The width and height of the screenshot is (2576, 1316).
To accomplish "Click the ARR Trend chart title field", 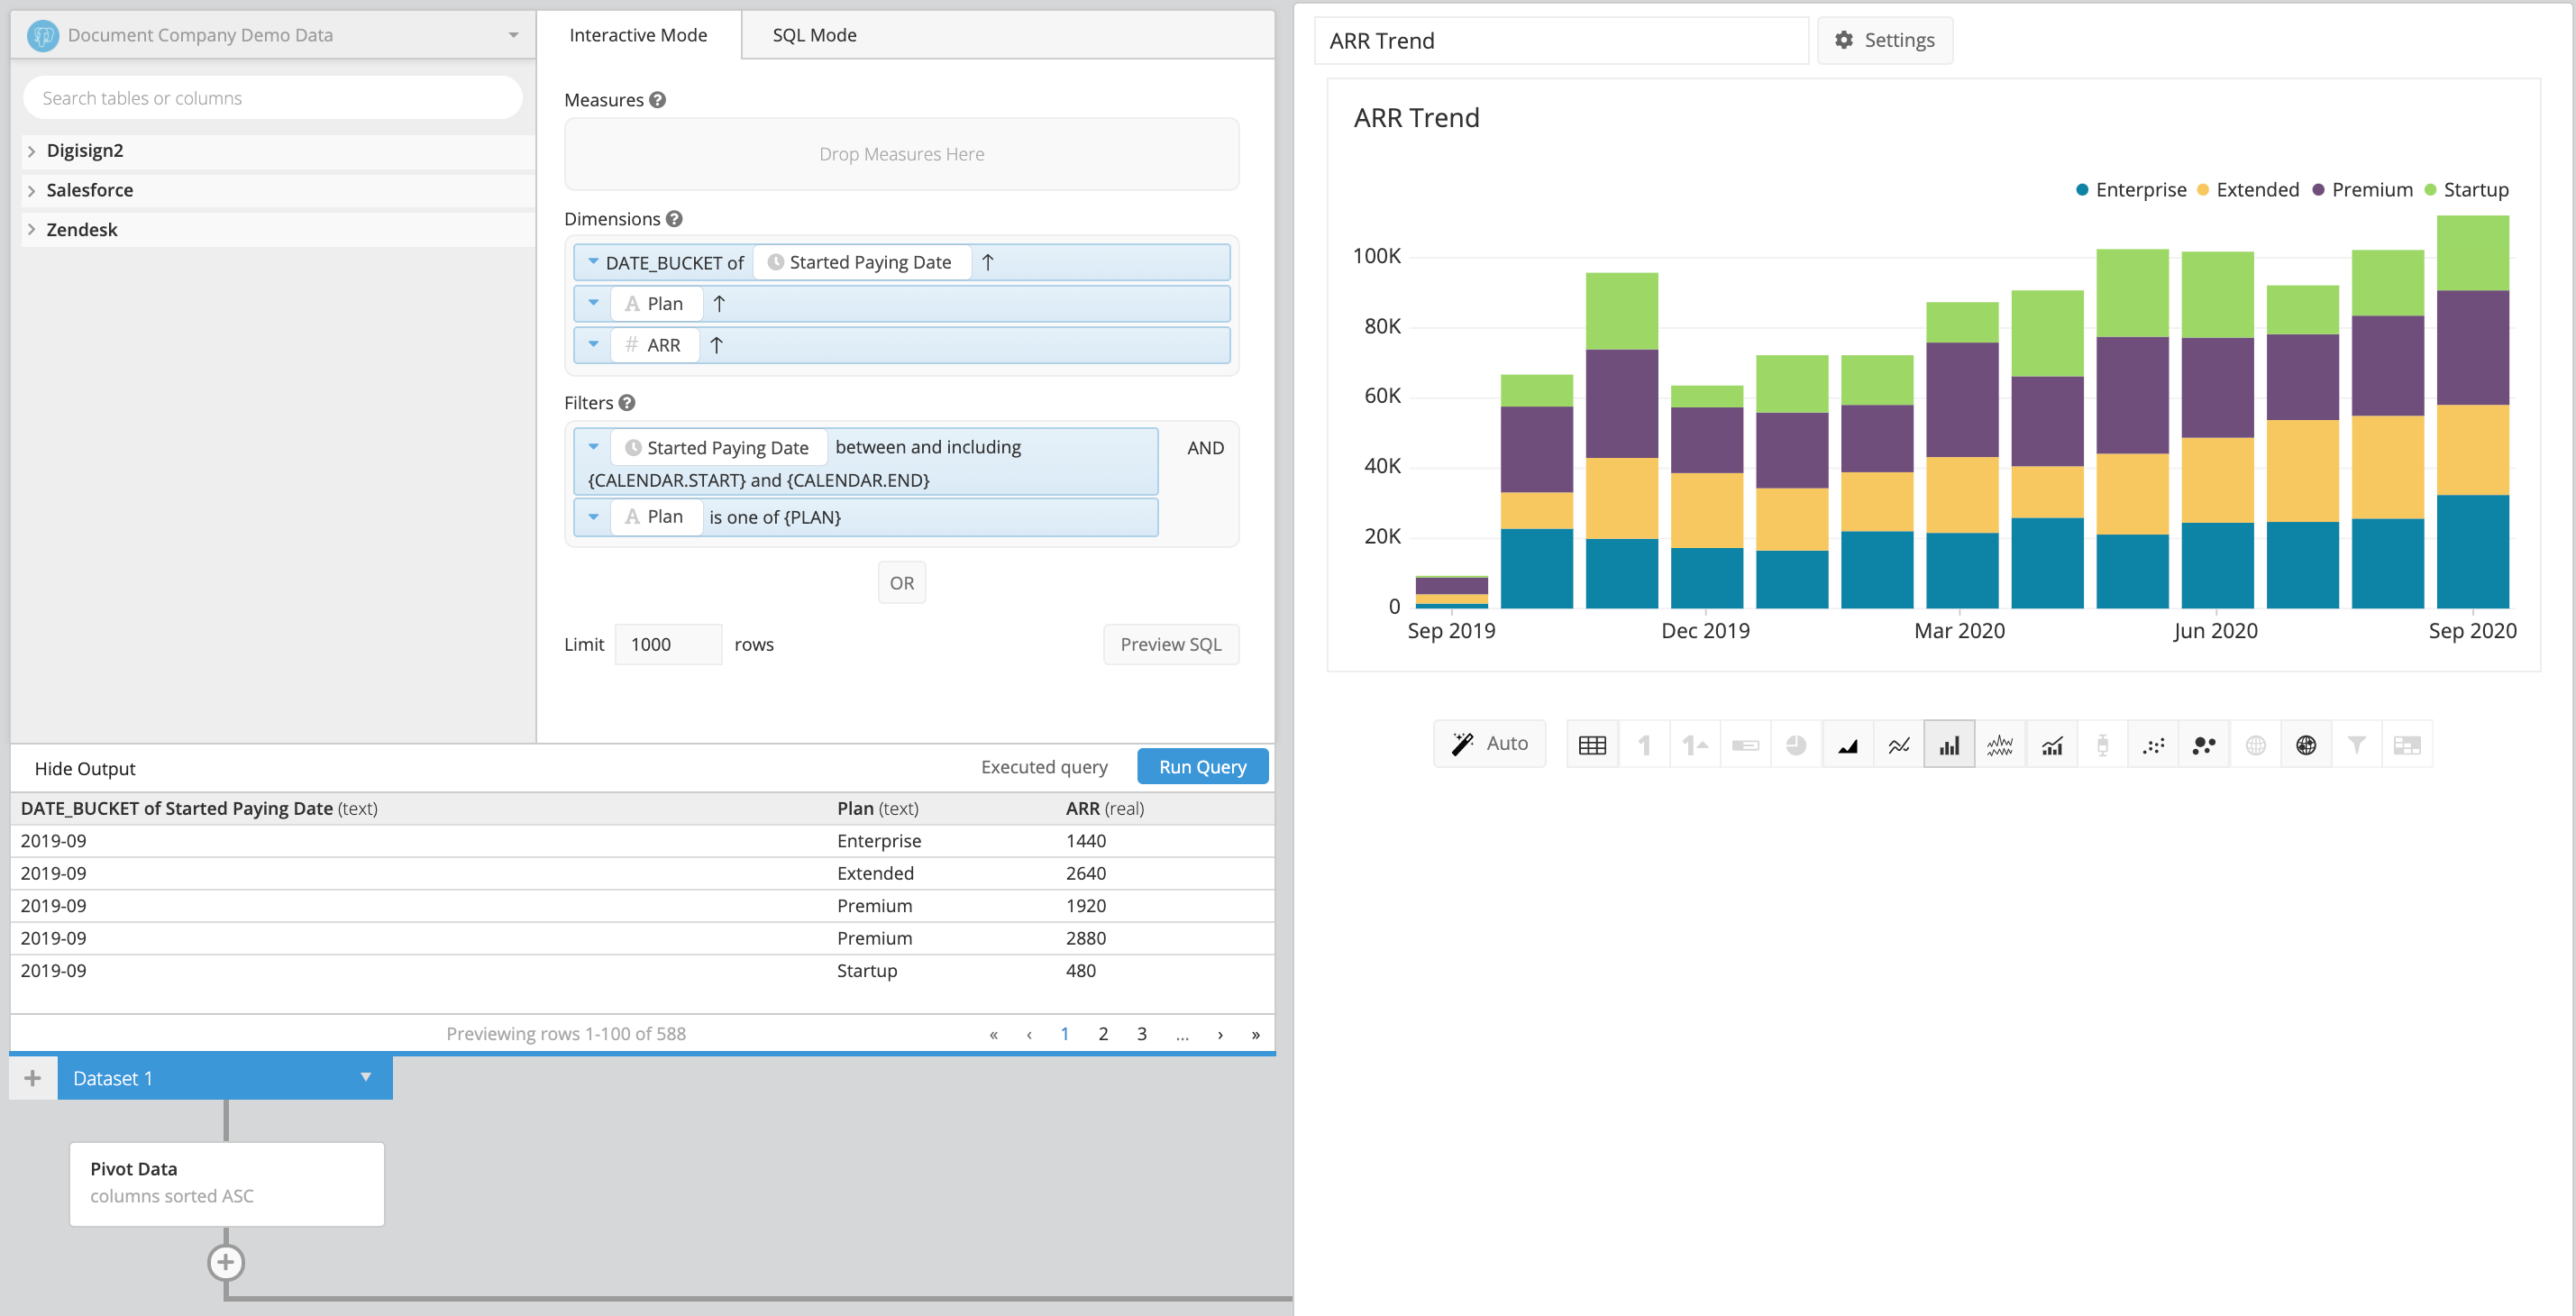I will 1560,41.
